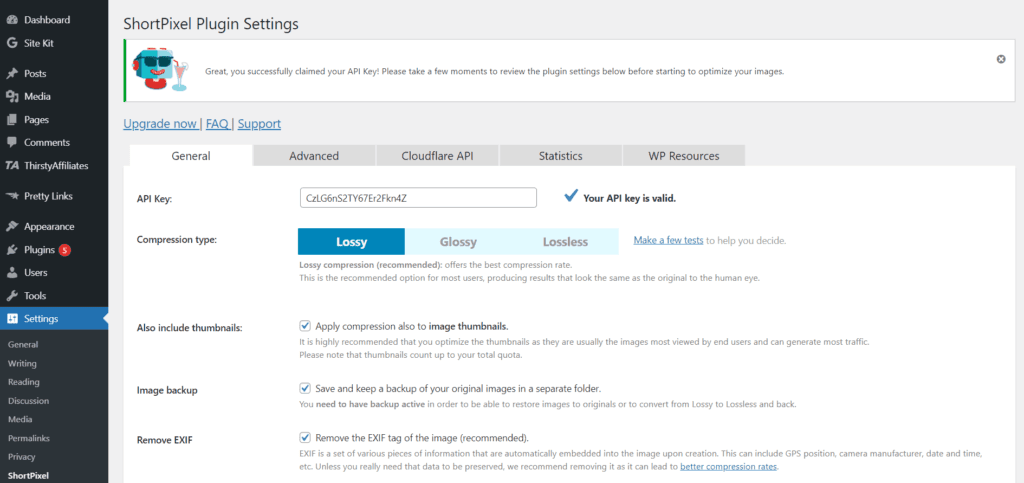Click the blue API key valid checkmark
This screenshot has height=483, width=1024.
(x=571, y=196)
